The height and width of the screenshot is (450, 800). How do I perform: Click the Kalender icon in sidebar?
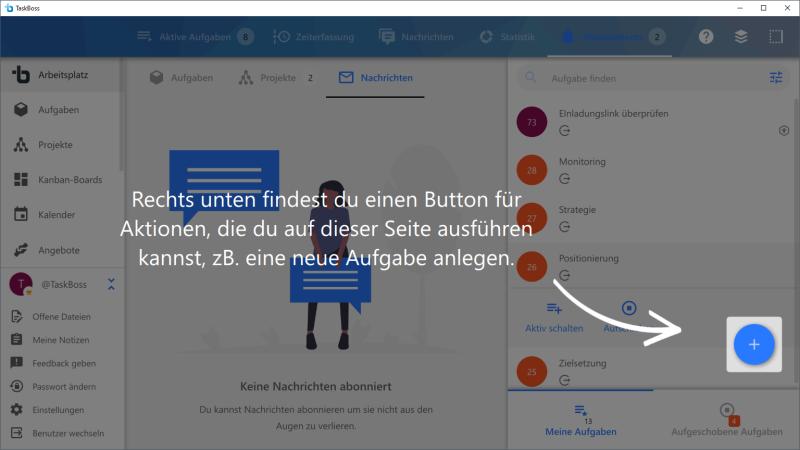coord(21,214)
